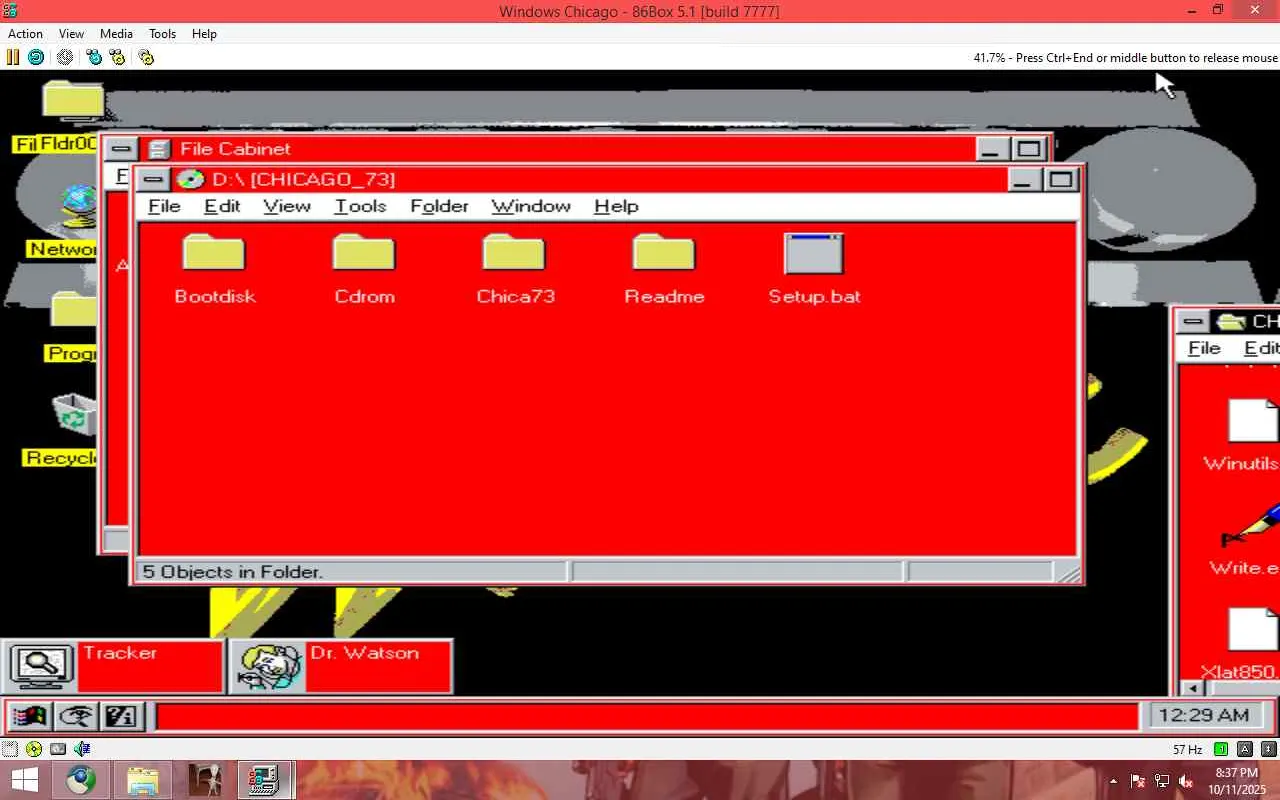This screenshot has width=1280, height=800.
Task: Open Window menu in D:\ CHICAGO_73 window
Action: tap(531, 206)
